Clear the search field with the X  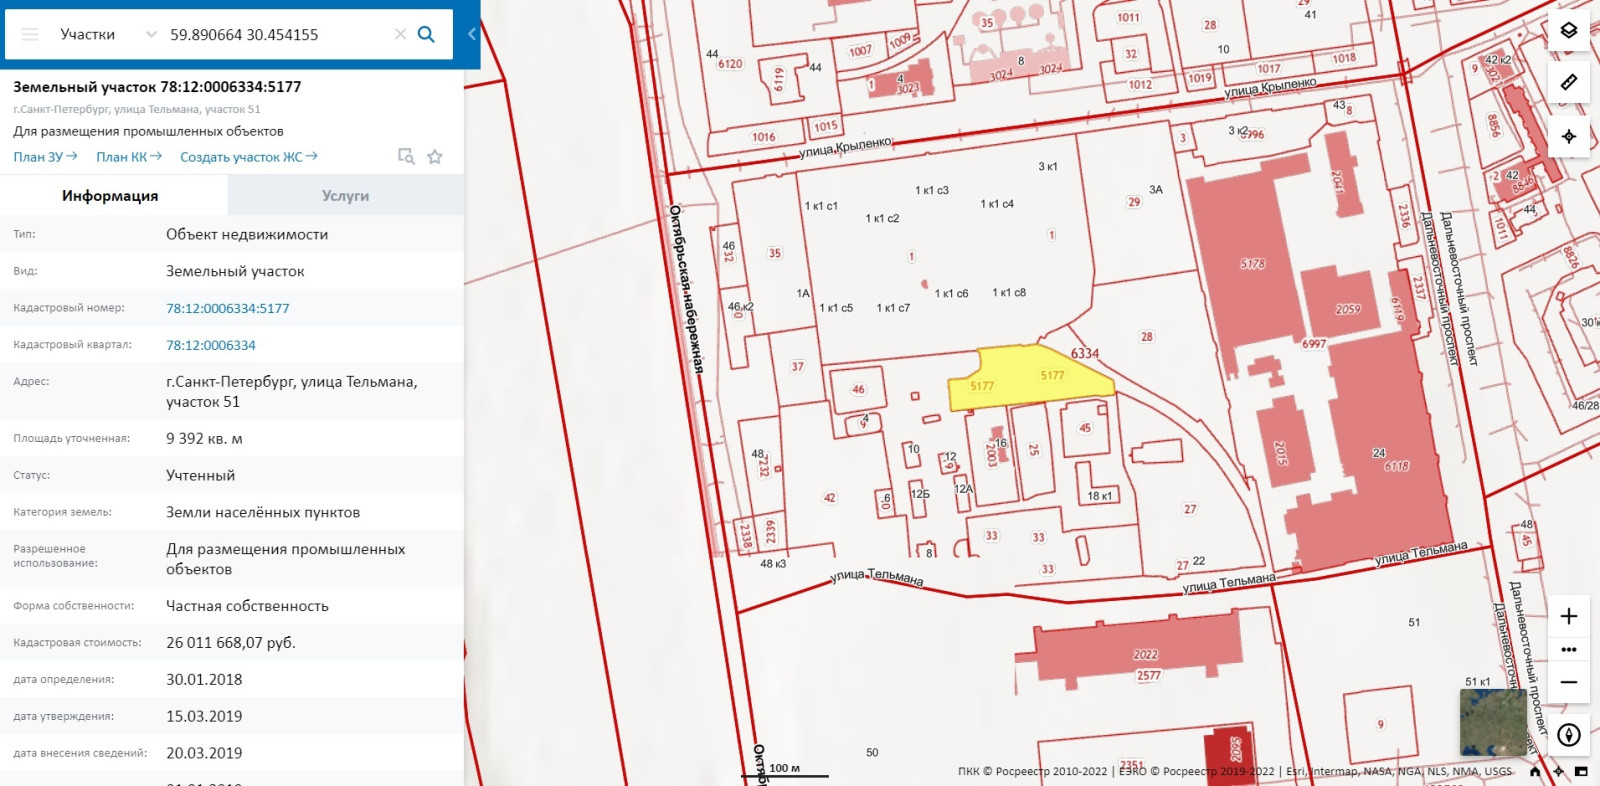coord(400,34)
